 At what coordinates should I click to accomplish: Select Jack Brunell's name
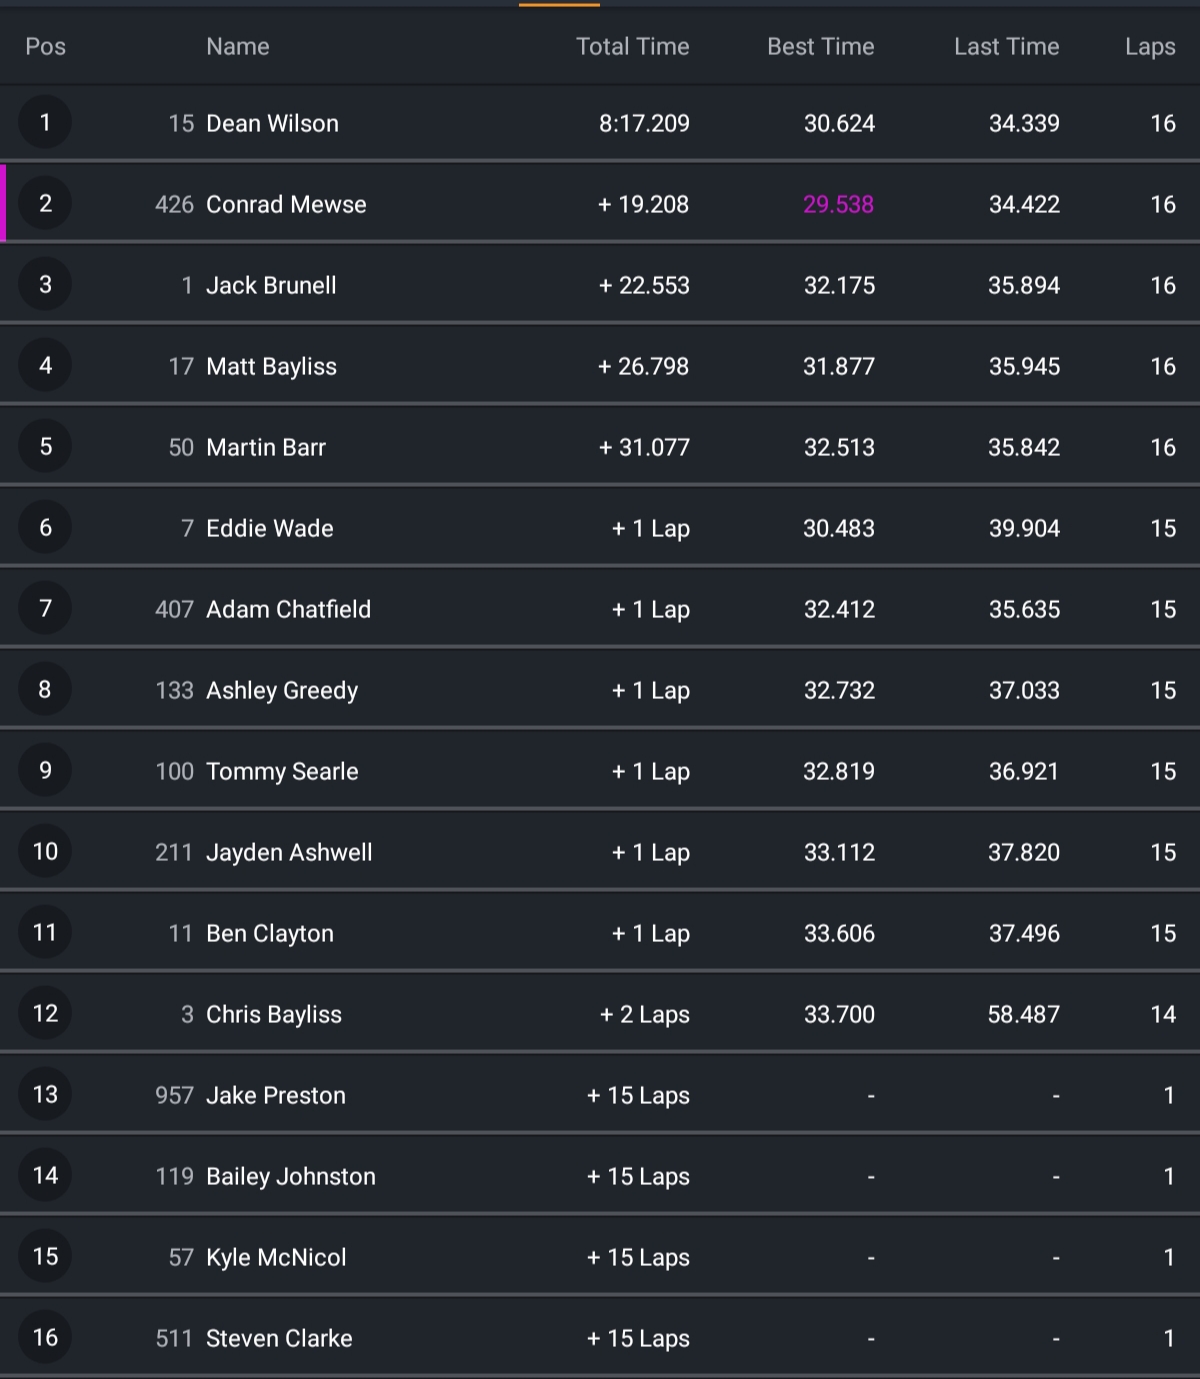pyautogui.click(x=271, y=286)
